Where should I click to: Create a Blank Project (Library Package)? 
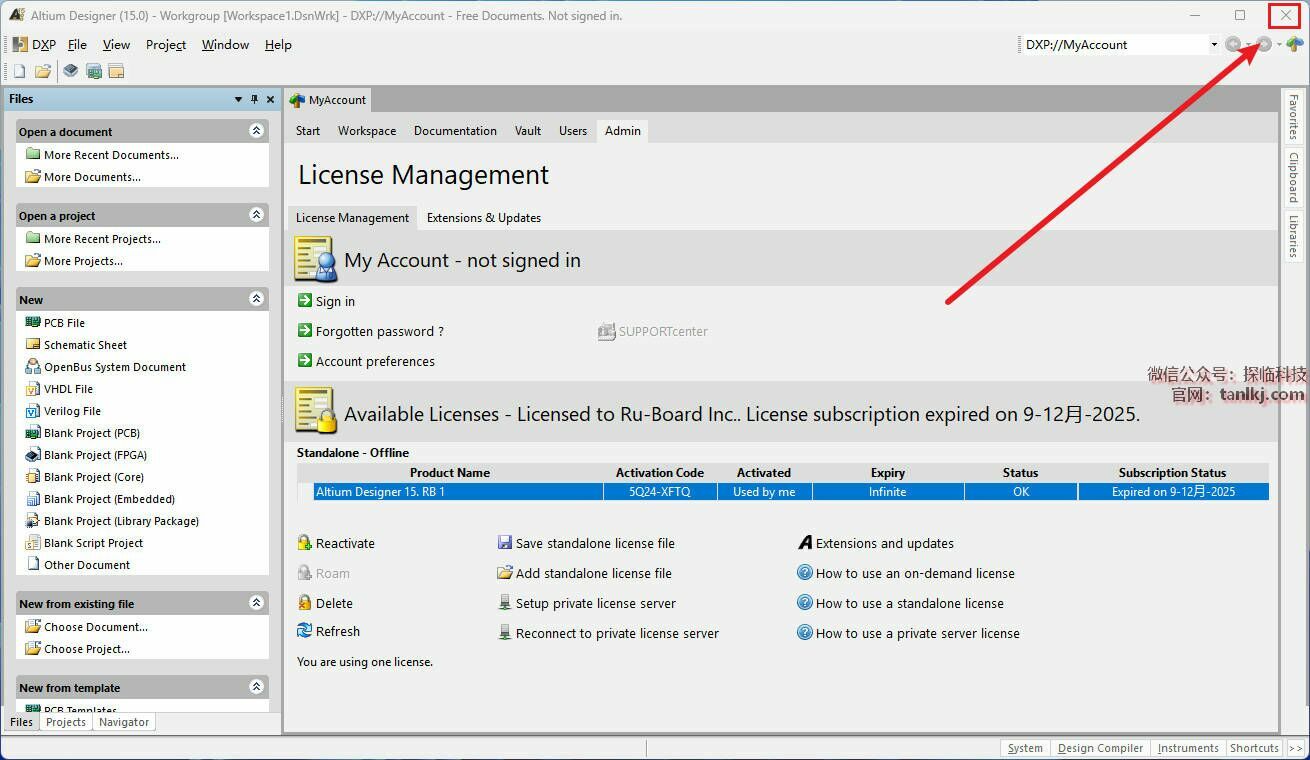[x=121, y=521]
